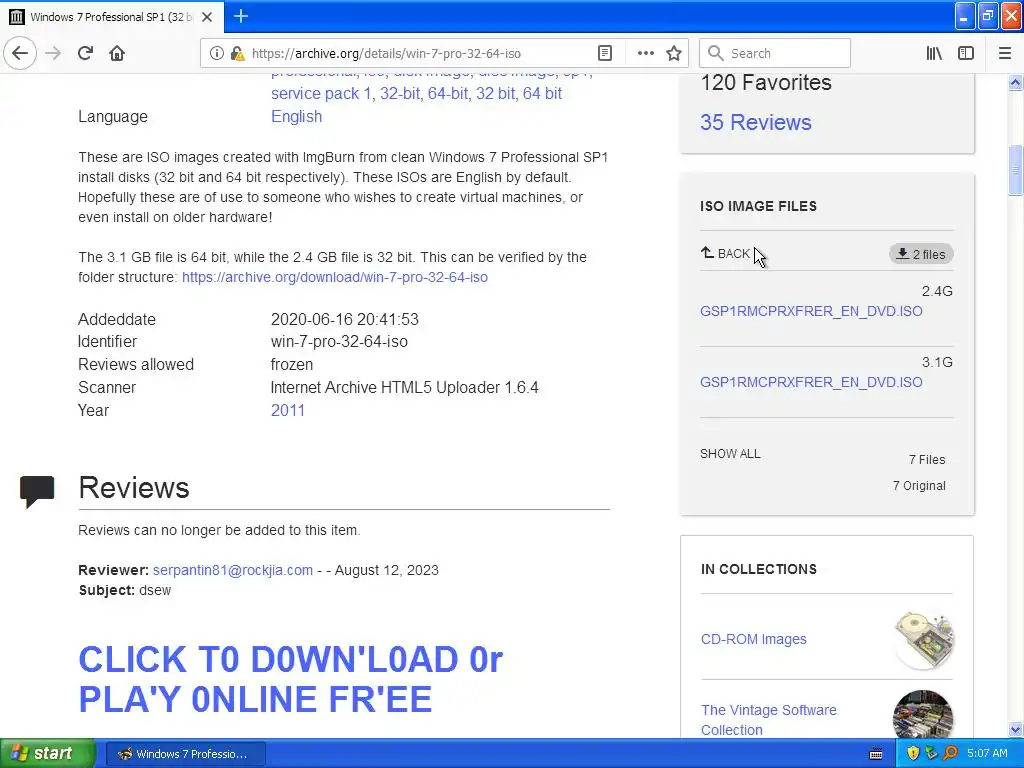Viewport: 1024px width, 768px height.
Task: Click the scrollbar down arrow
Action: [x=1015, y=729]
